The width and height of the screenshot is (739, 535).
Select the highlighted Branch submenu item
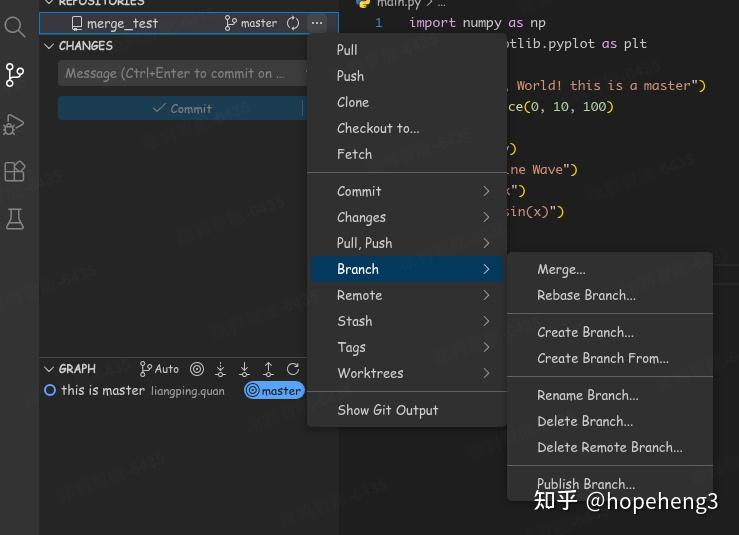[407, 269]
